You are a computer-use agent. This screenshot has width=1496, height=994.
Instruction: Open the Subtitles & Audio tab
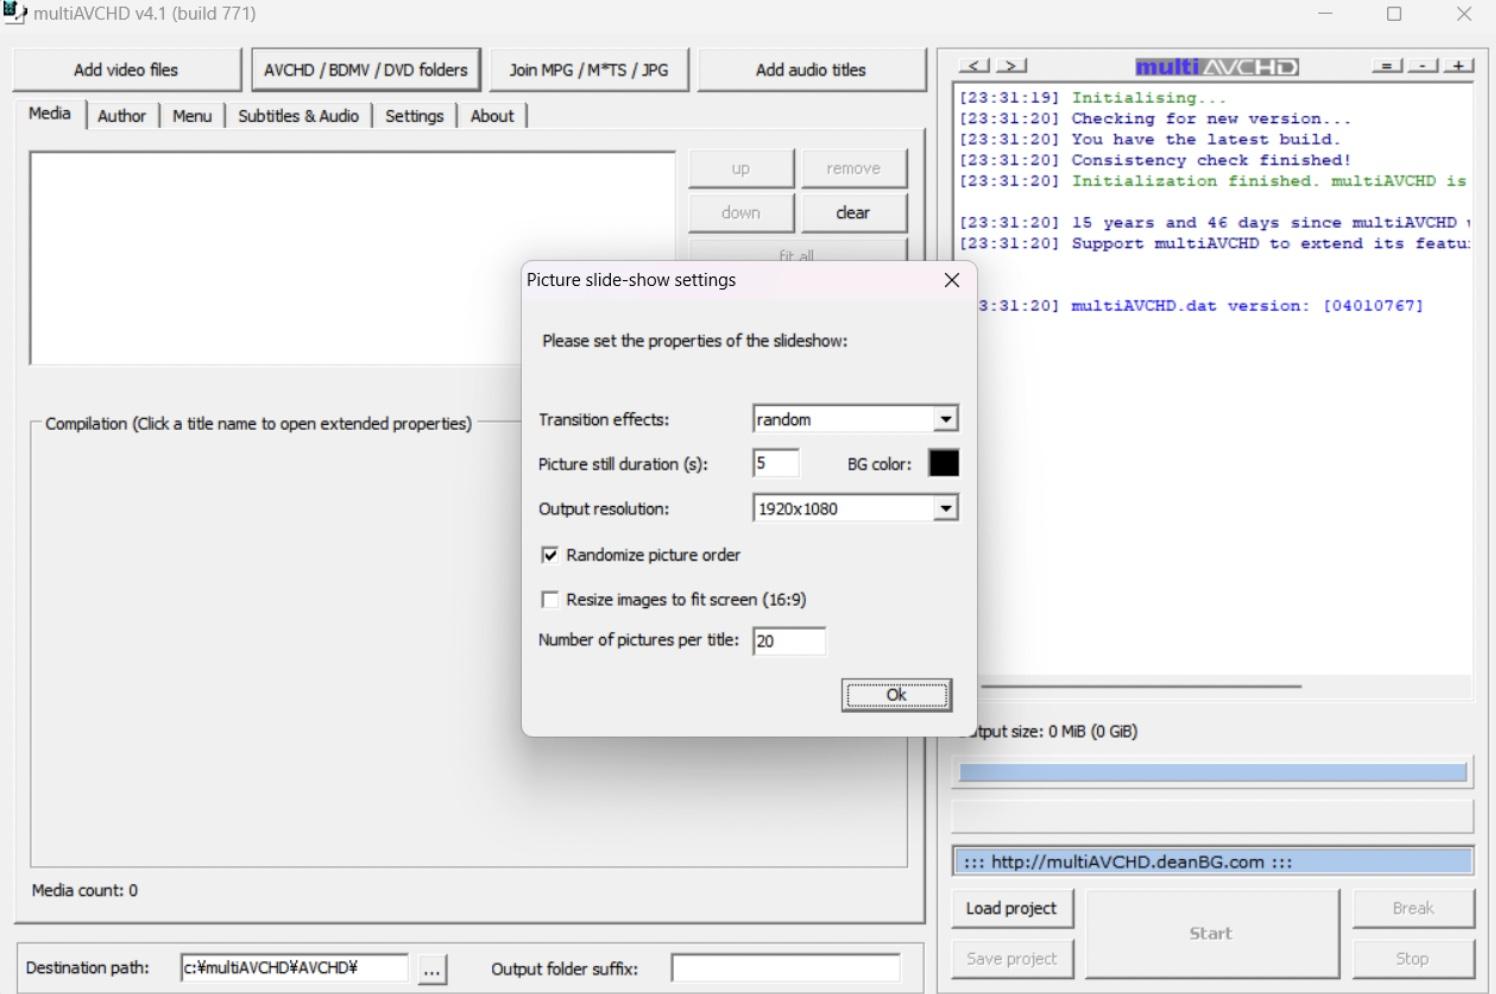point(298,116)
